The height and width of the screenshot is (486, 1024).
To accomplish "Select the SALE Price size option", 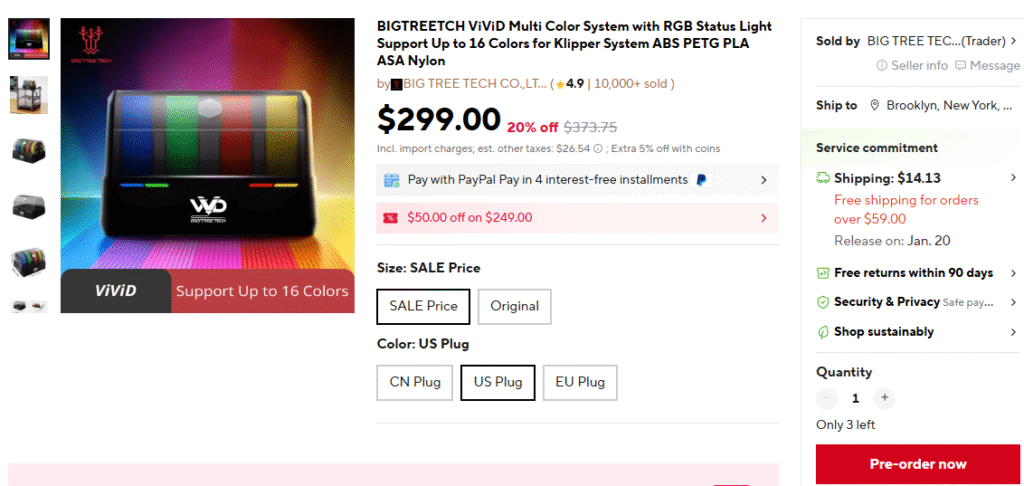I will pyautogui.click(x=423, y=306).
